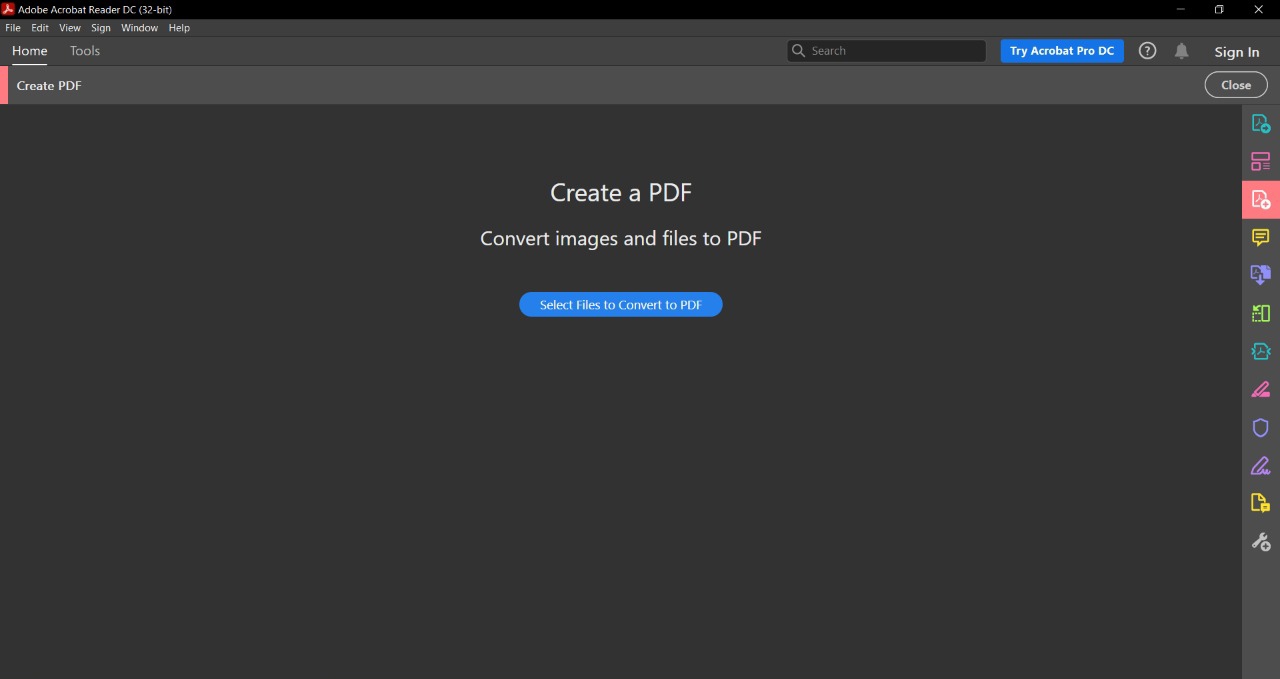Click the "Create a PDF" heading text
The height and width of the screenshot is (679, 1280).
click(x=621, y=193)
